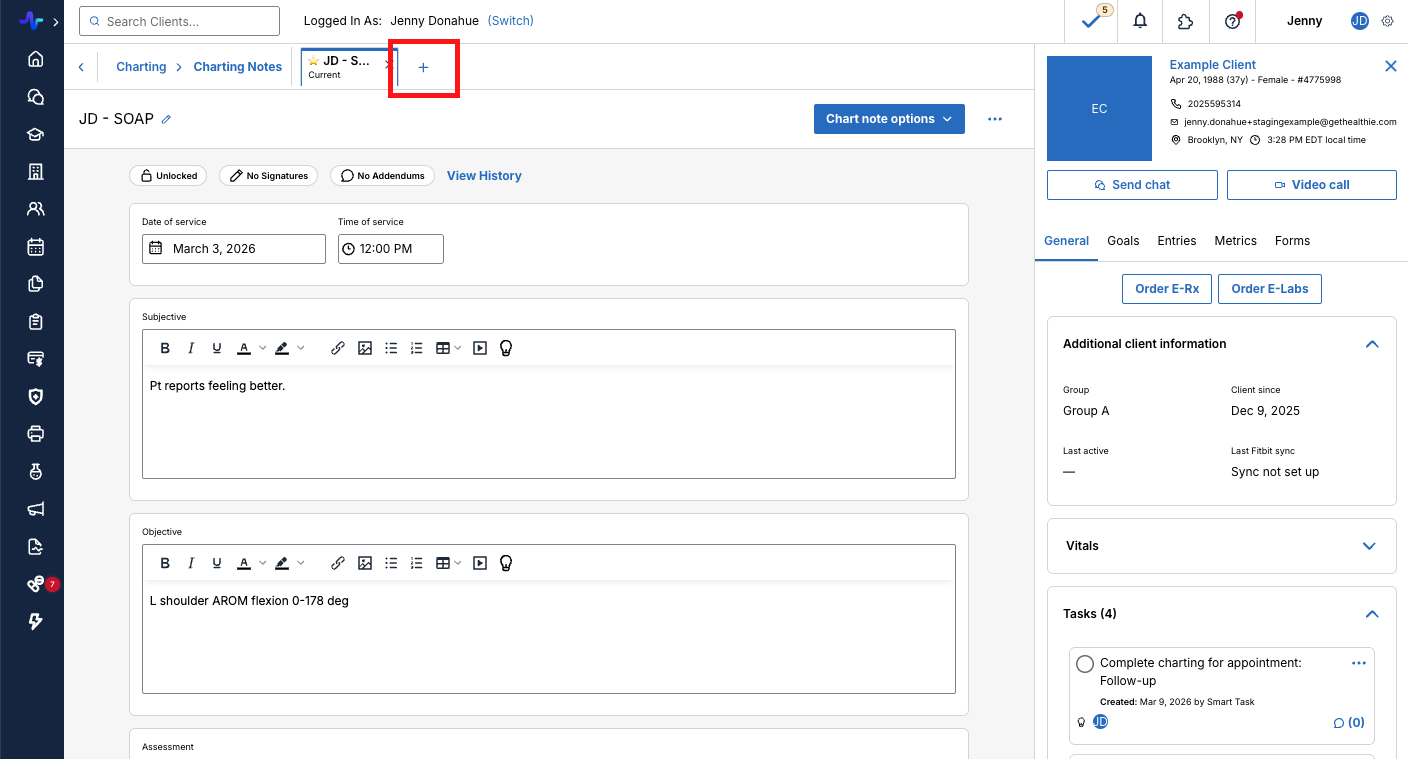
Task: Start a Video call
Action: click(1312, 185)
